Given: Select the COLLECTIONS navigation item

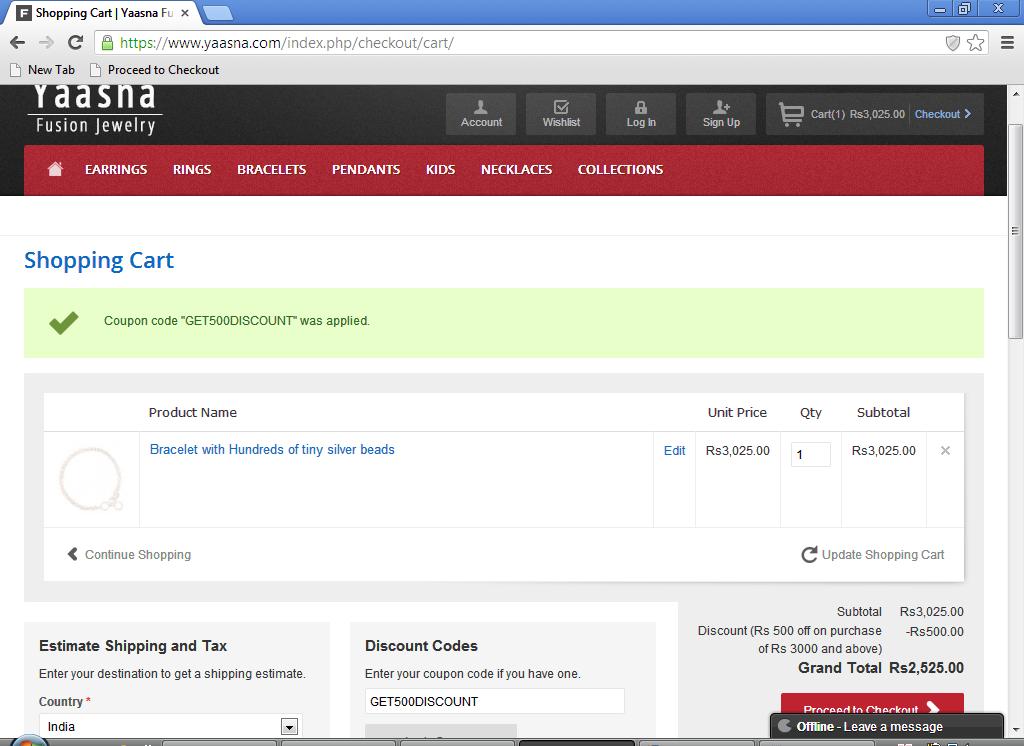Looking at the screenshot, I should [620, 170].
